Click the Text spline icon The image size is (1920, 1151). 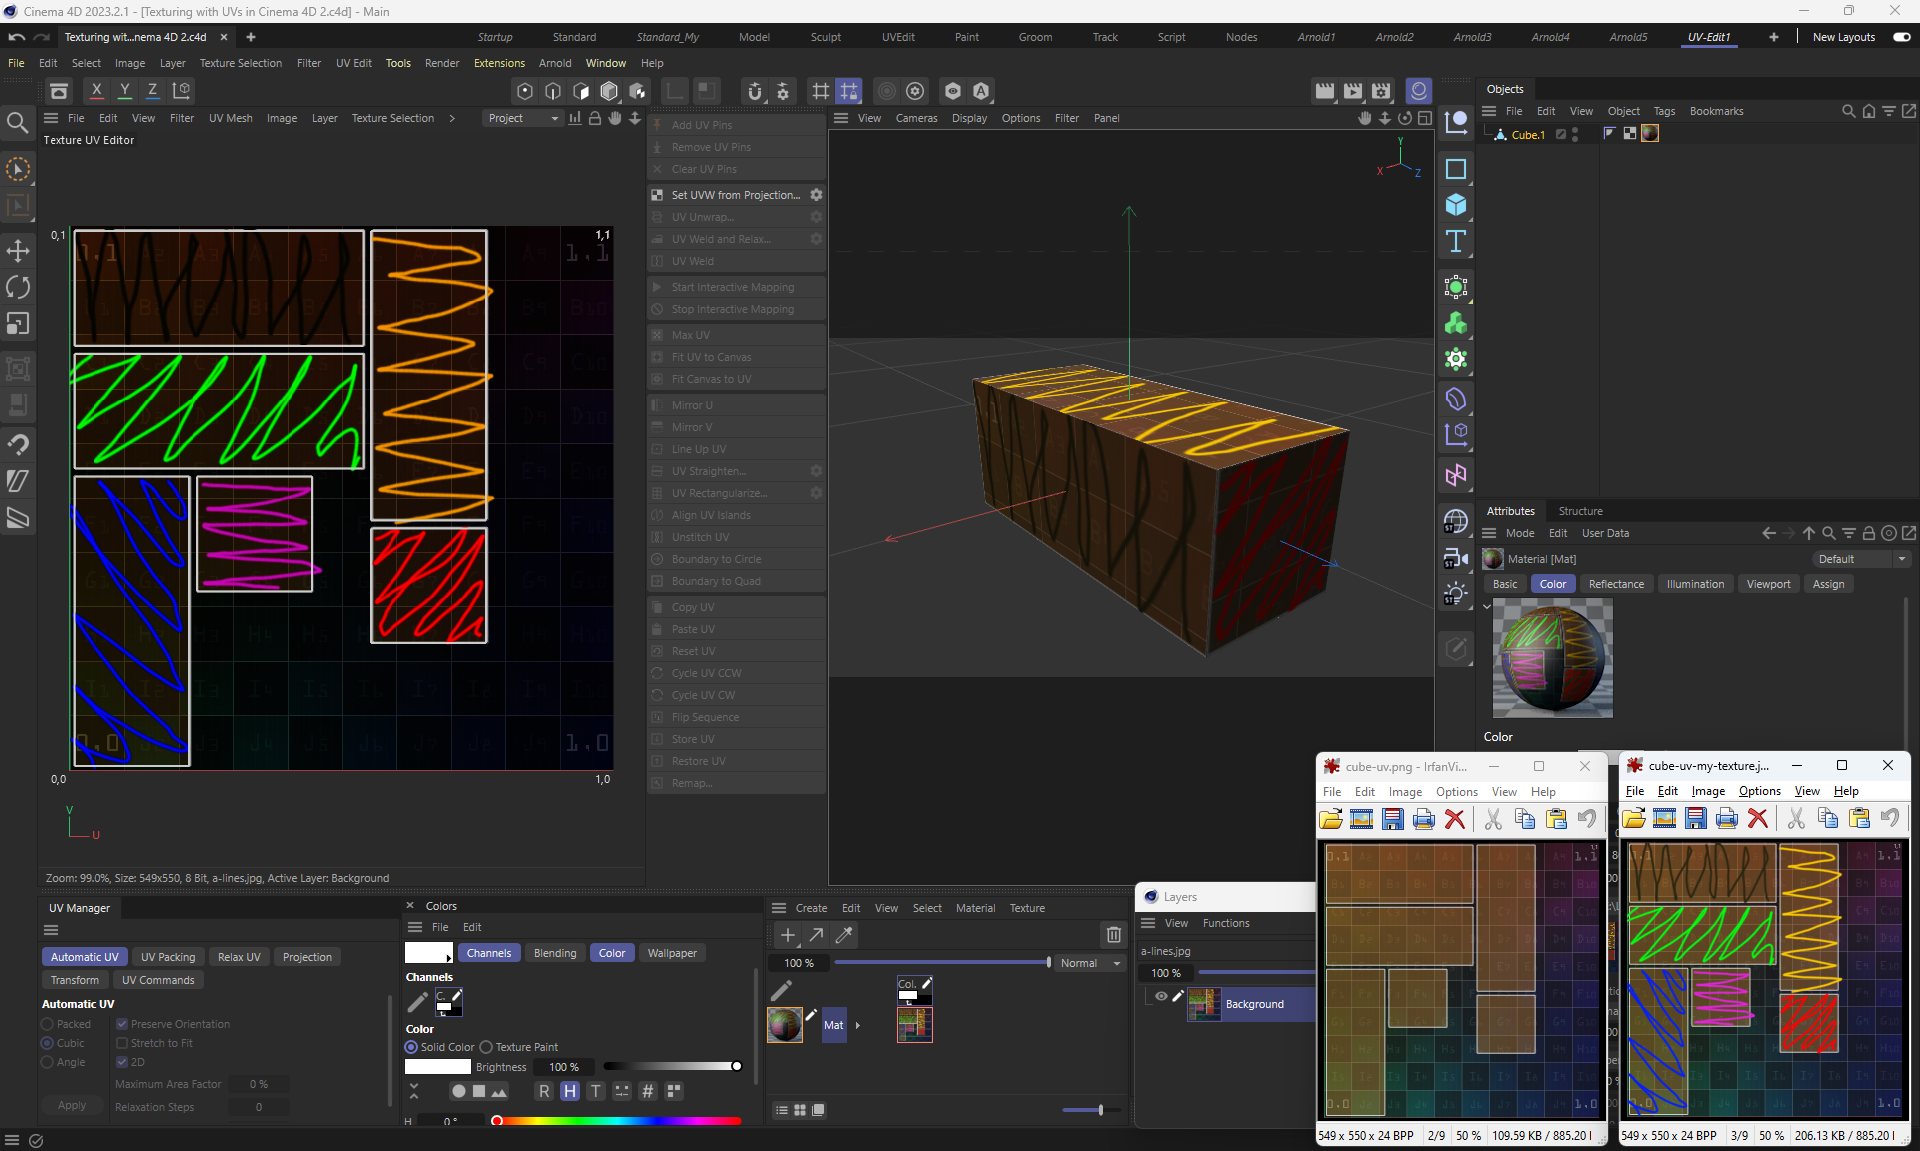(1456, 241)
